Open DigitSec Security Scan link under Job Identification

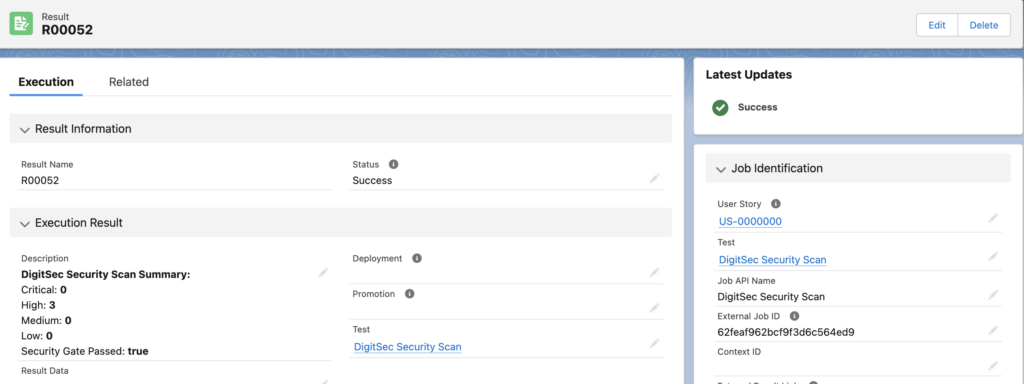point(772,259)
